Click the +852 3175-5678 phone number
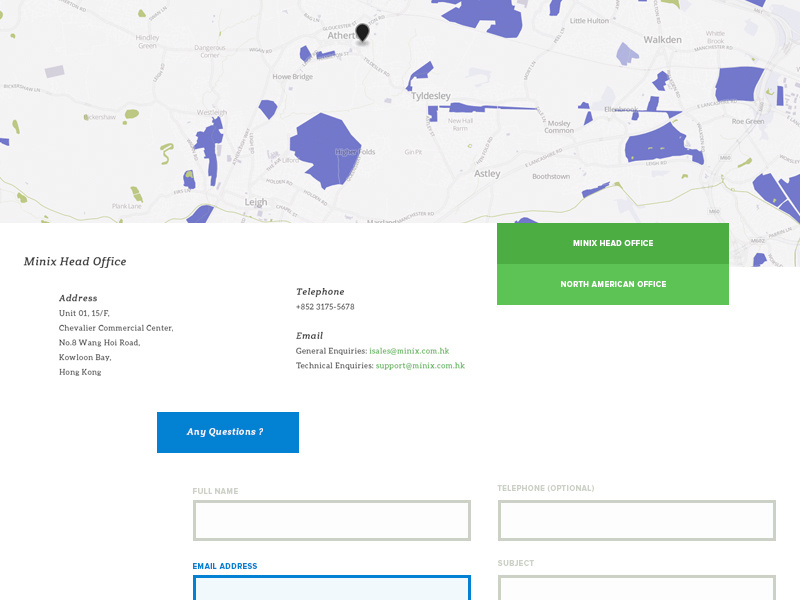 coord(325,307)
